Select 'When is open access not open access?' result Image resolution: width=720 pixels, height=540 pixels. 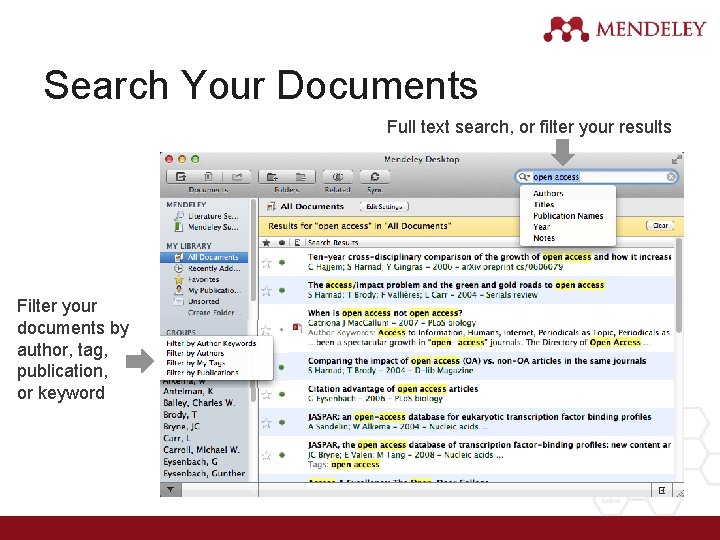click(467, 328)
